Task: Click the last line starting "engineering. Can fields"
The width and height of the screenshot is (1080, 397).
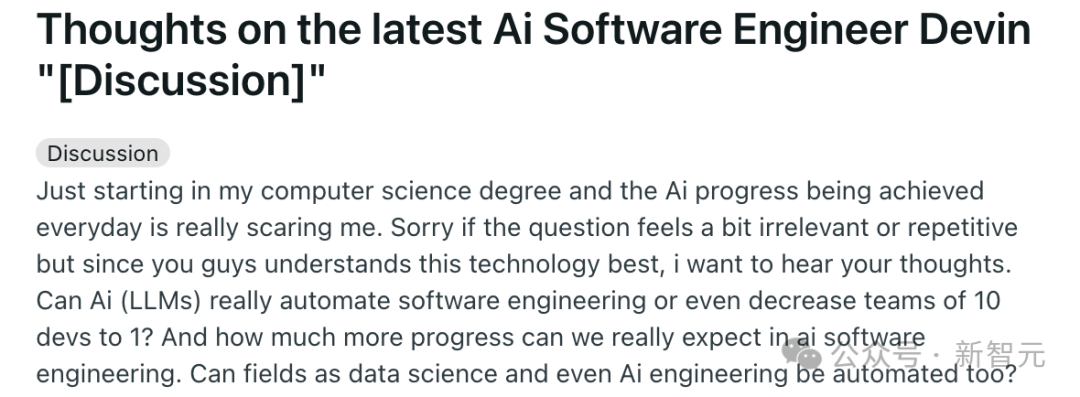Action: coord(526,374)
